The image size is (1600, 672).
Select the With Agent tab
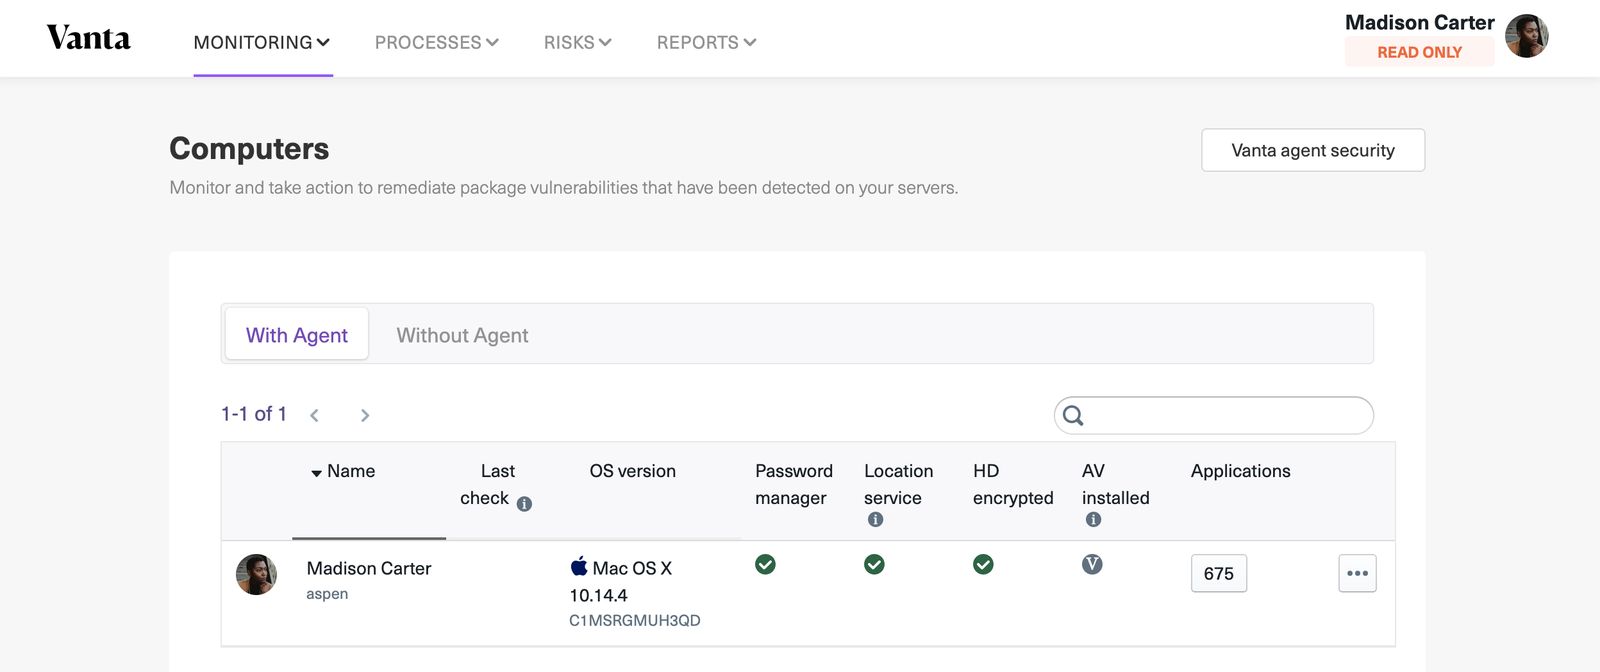[296, 335]
